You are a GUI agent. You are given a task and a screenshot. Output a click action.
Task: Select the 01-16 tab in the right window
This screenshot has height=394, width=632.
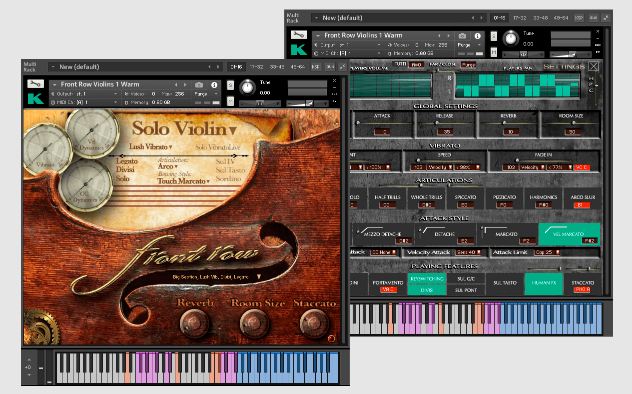click(499, 18)
